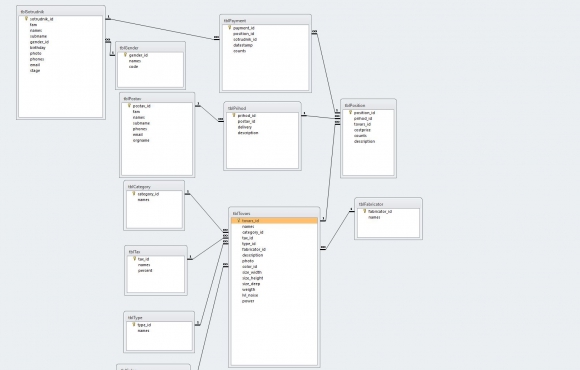Select birthday field in tblSotrudnik

[38, 47]
